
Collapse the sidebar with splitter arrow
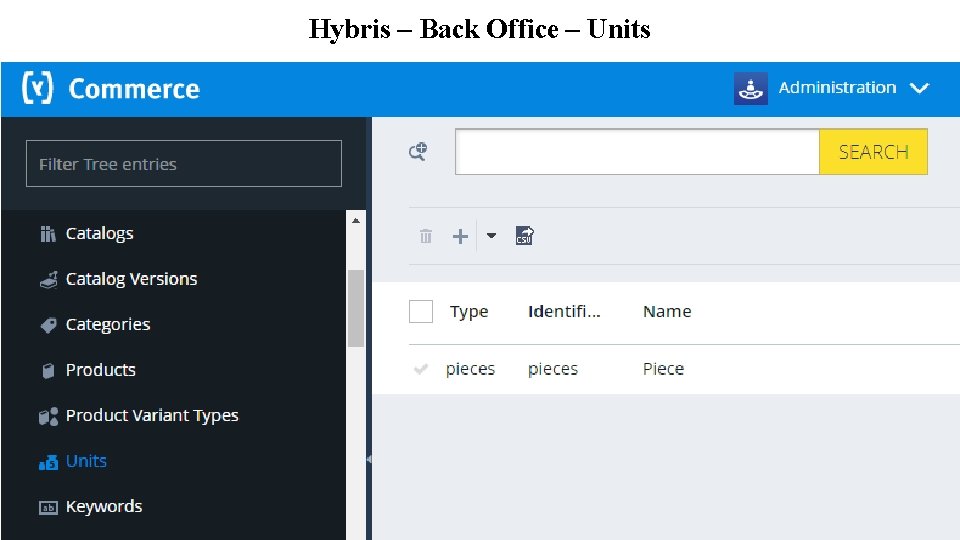point(369,459)
